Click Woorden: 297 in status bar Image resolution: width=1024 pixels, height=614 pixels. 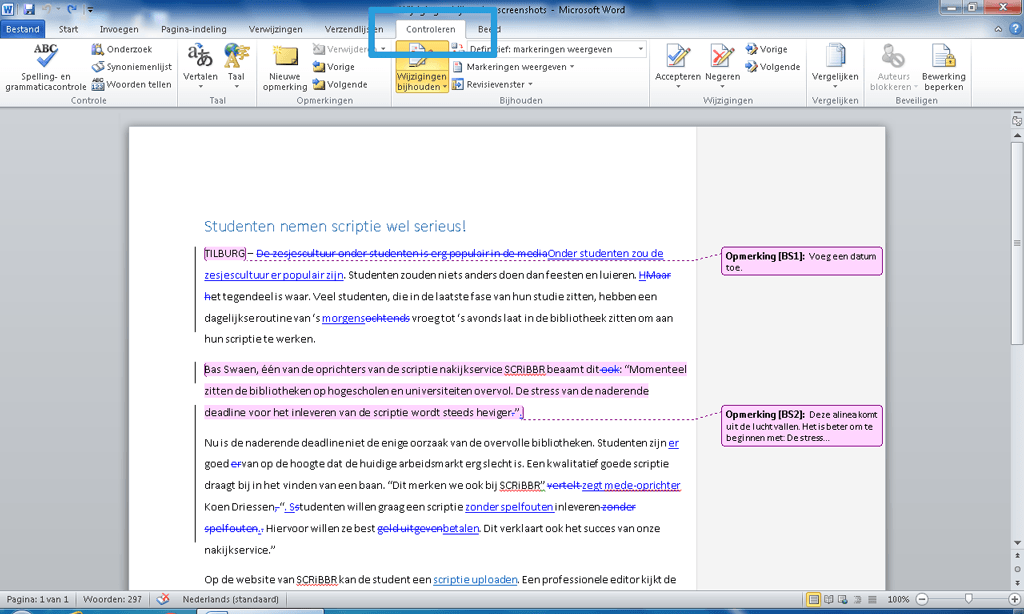click(x=112, y=599)
